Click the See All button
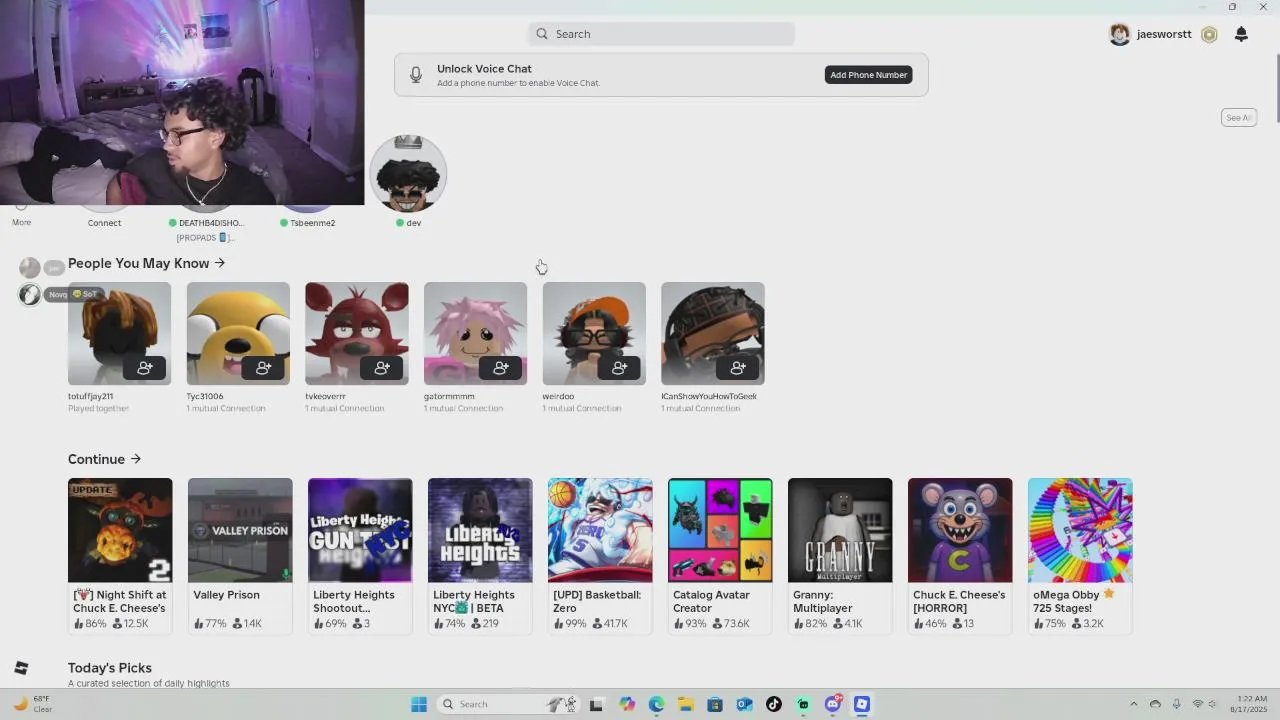Screen dimensions: 1280x720 [1239, 118]
